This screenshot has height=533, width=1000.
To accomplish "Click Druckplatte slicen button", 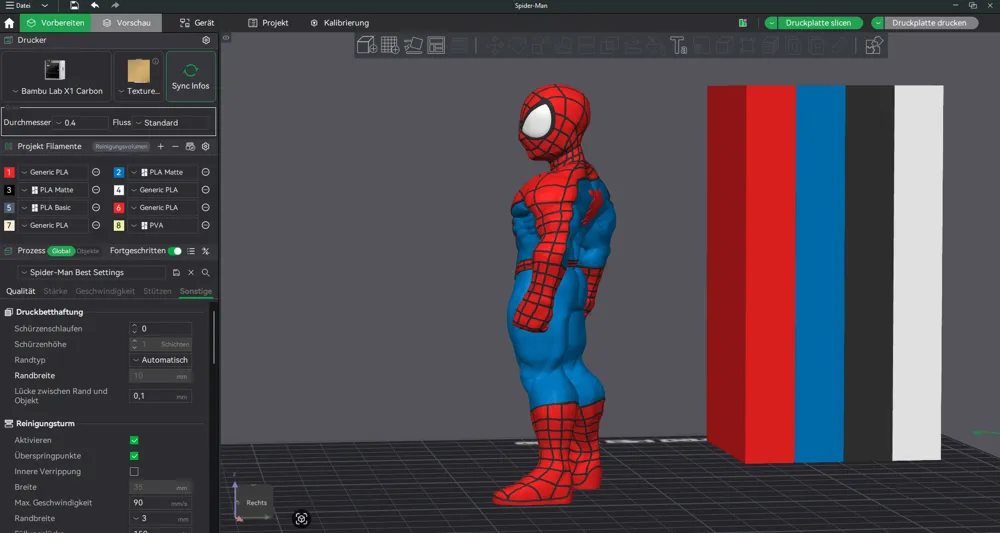I will [x=819, y=23].
